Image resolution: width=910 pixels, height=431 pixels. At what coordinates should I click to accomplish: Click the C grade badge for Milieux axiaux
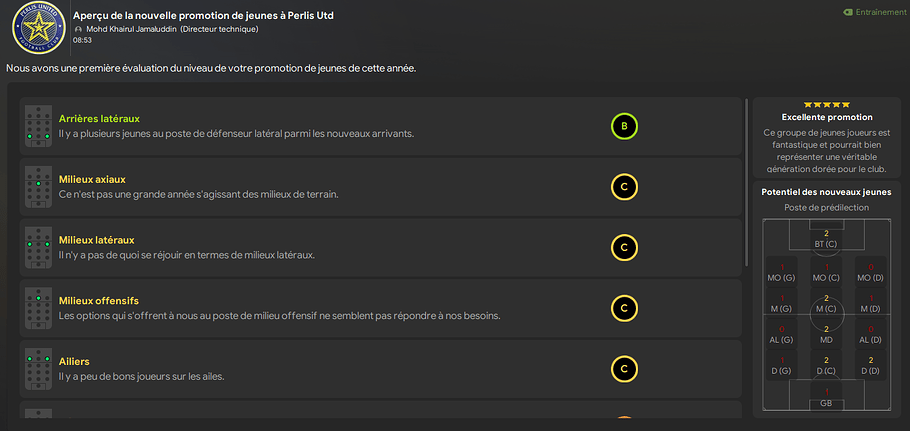624,187
